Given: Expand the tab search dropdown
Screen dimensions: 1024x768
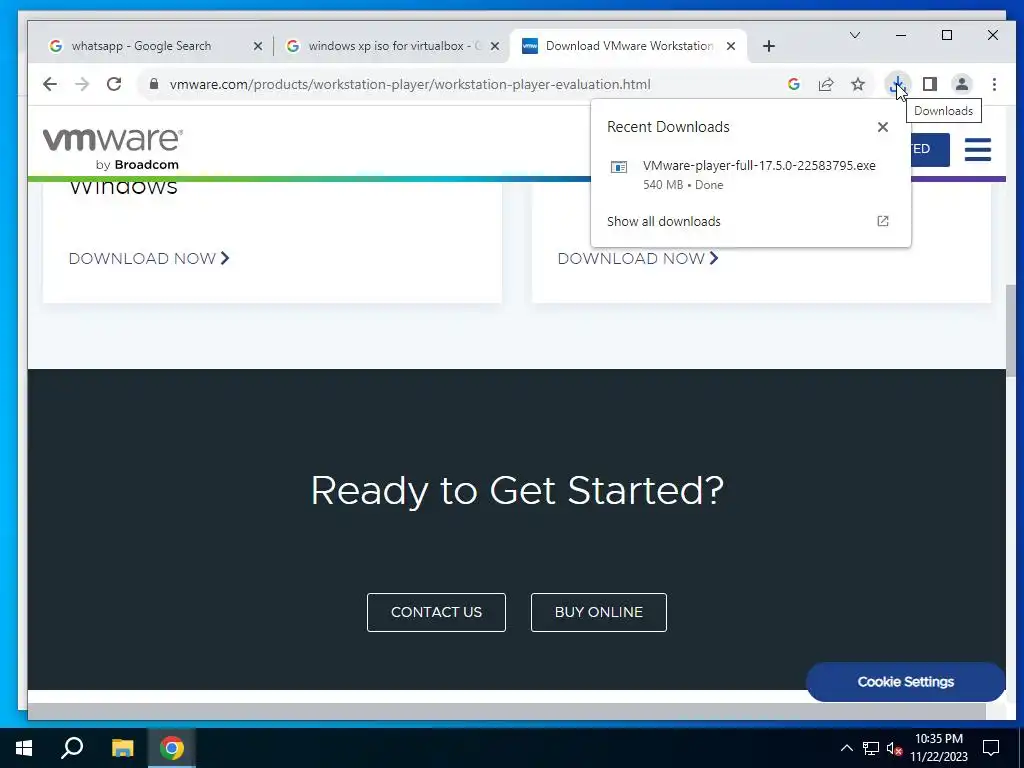Looking at the screenshot, I should click(x=855, y=35).
